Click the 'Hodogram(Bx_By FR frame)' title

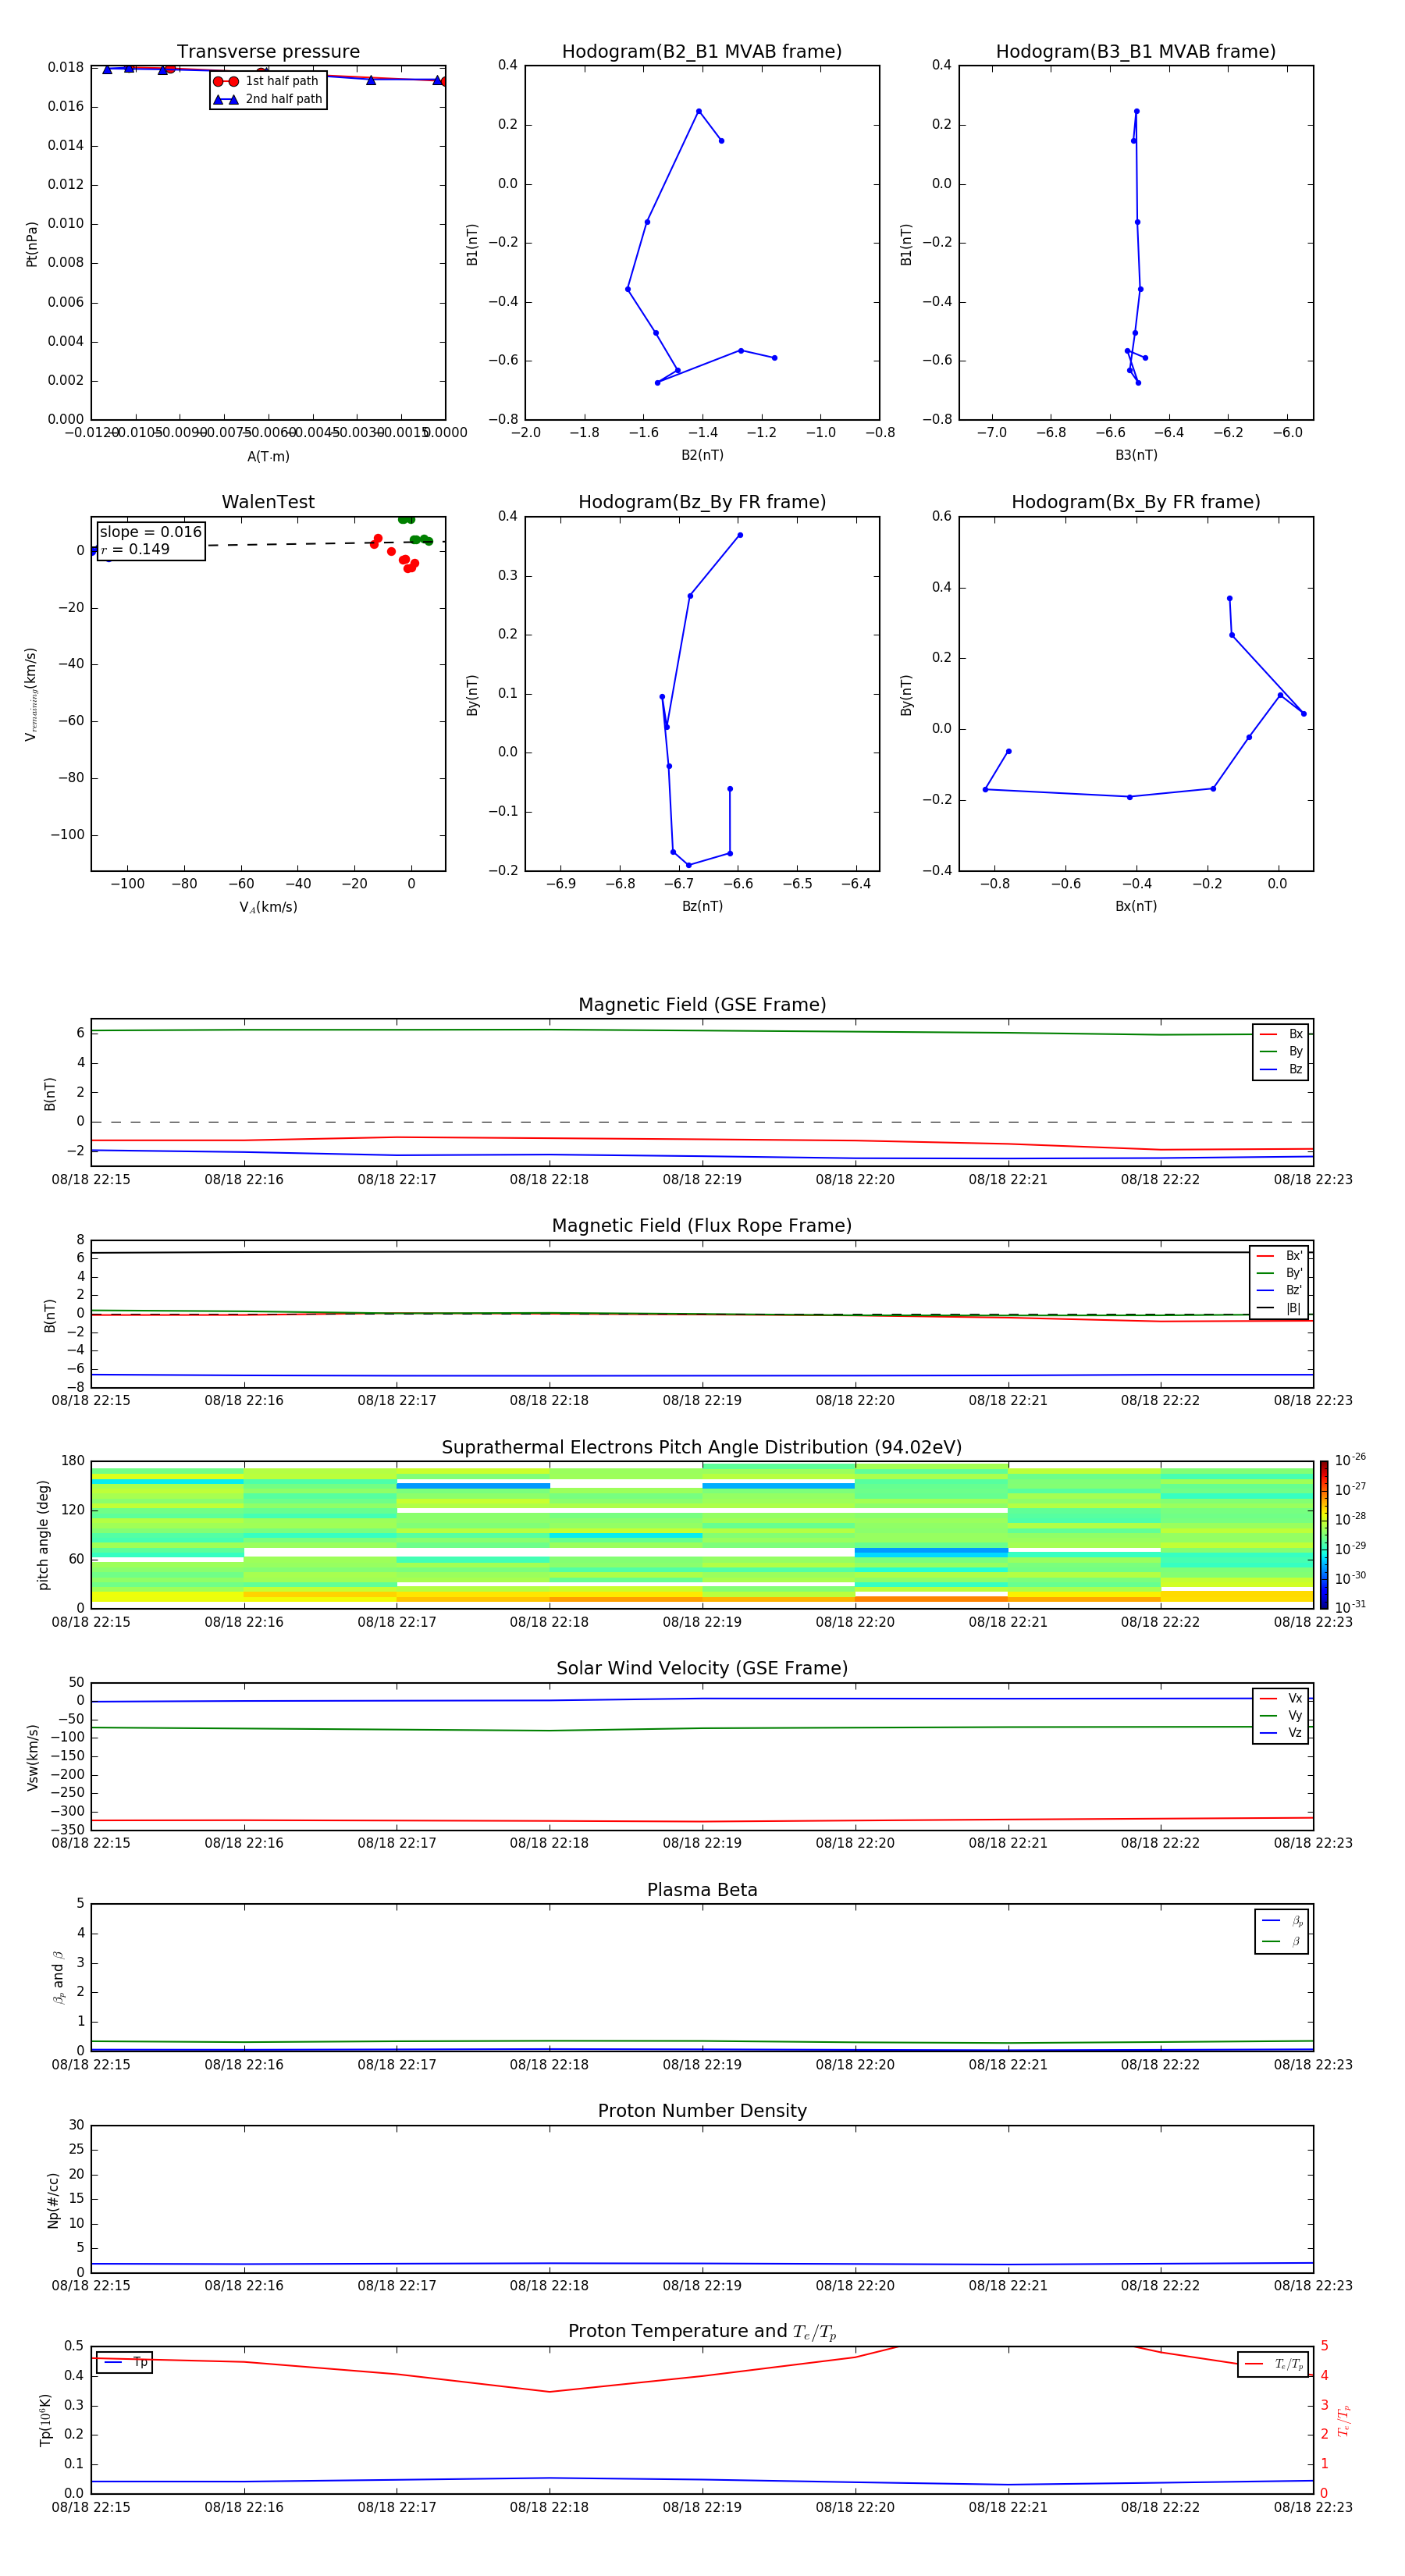click(x=1136, y=502)
